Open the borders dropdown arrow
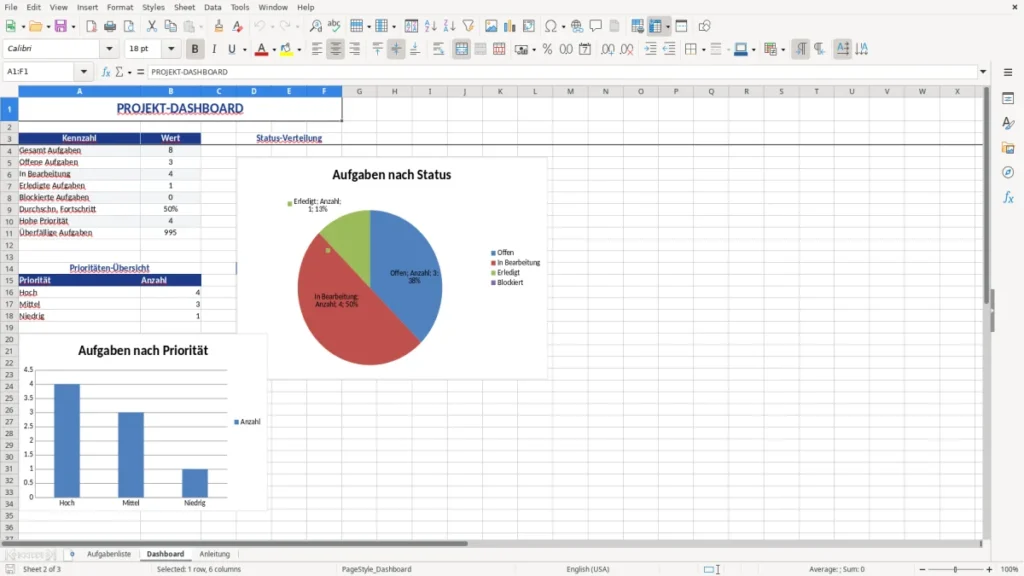The image size is (1024, 576). [x=703, y=50]
